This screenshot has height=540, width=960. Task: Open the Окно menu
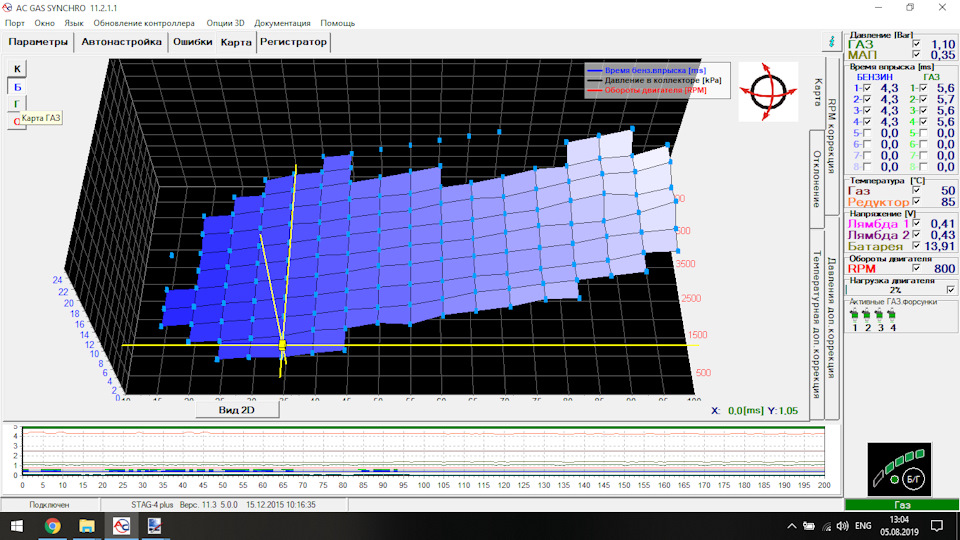coord(44,23)
